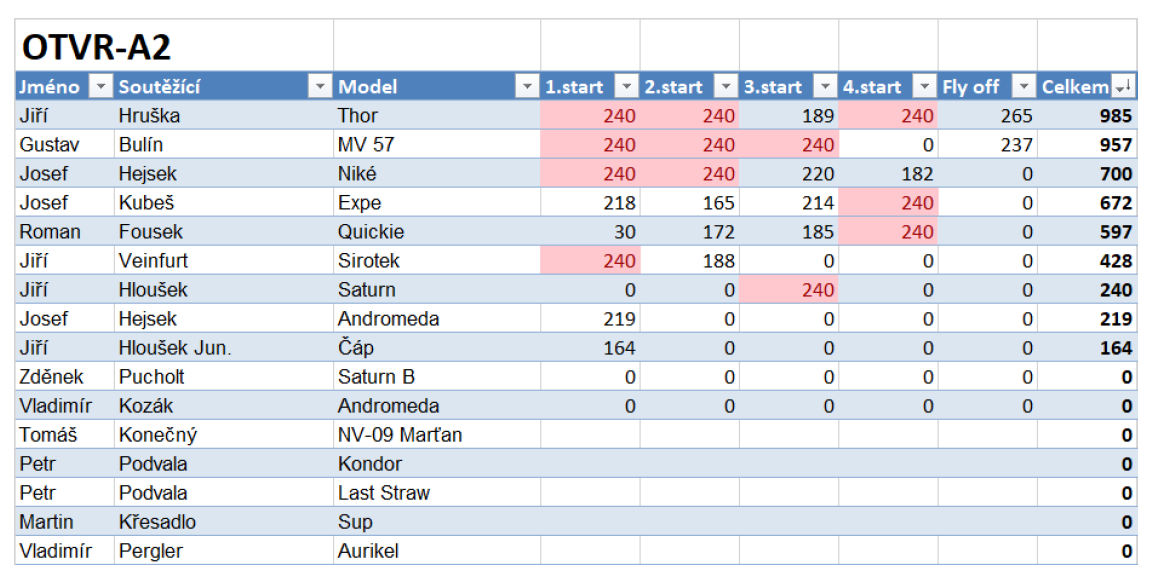The image size is (1151, 587).
Task: Select the Fly off value 265
Action: point(987,115)
